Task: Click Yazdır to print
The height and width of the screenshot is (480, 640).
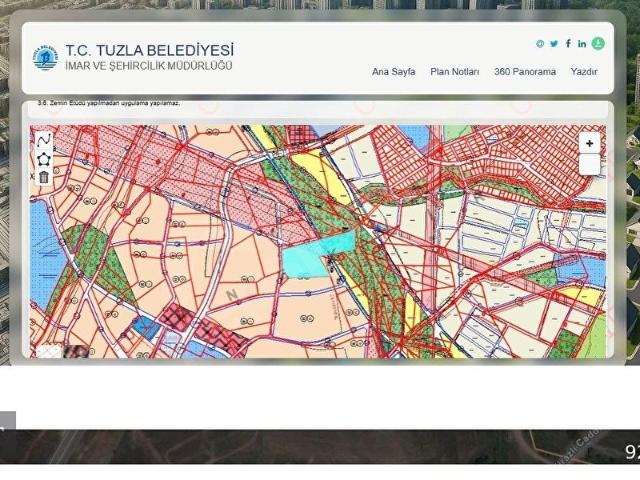Action: point(584,72)
